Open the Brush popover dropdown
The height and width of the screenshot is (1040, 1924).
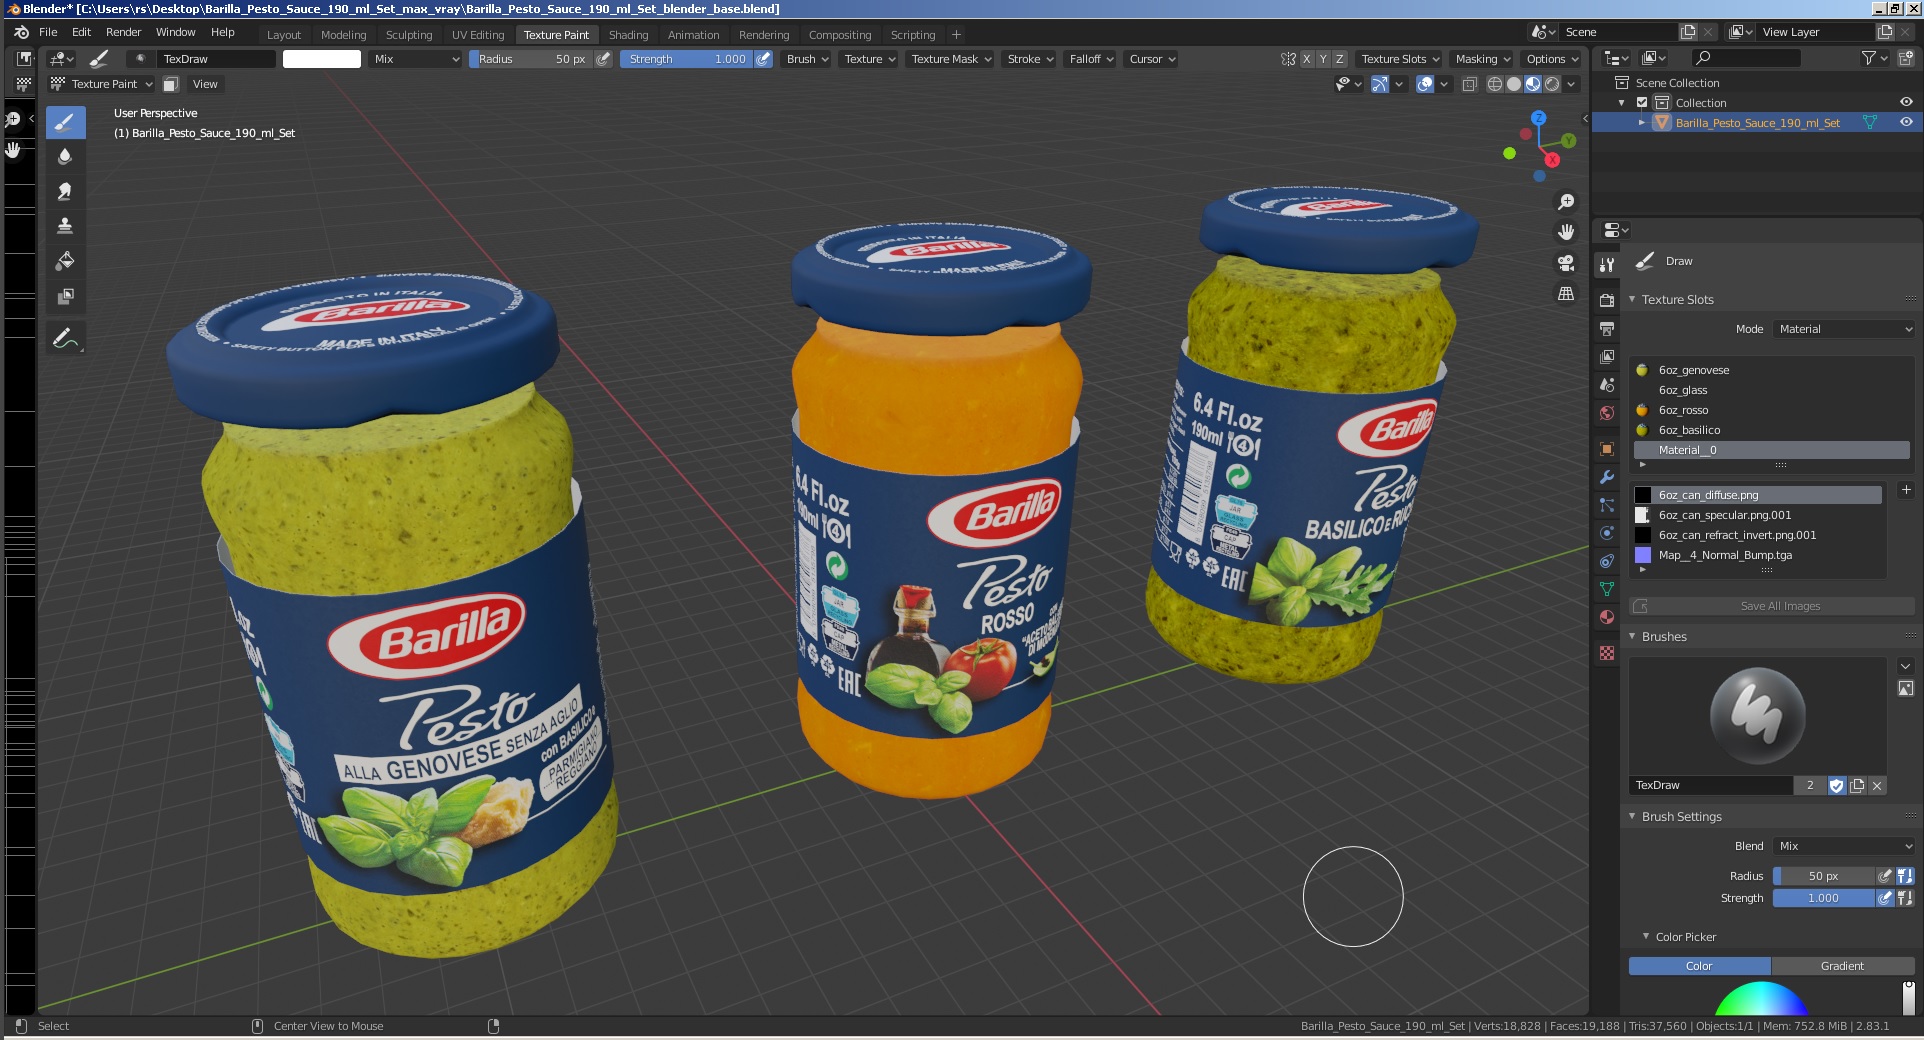pyautogui.click(x=808, y=59)
